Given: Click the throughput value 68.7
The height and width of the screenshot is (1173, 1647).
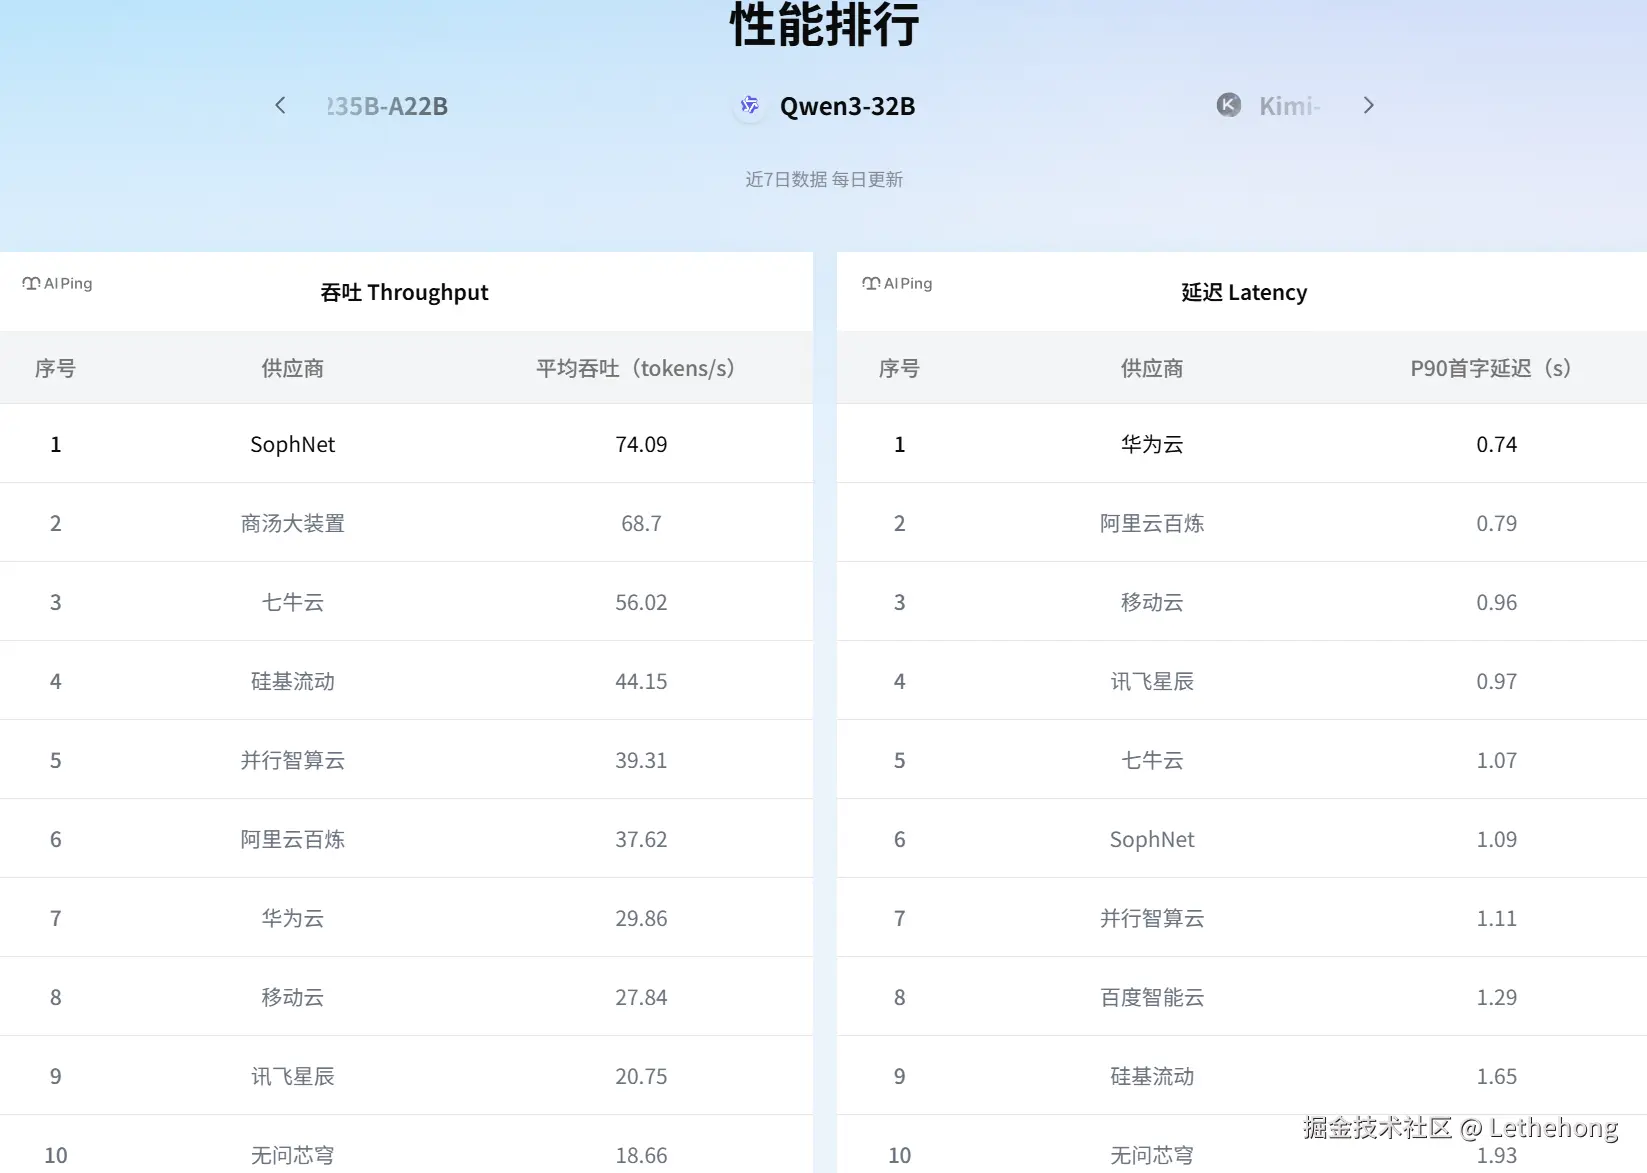Looking at the screenshot, I should pos(641,523).
